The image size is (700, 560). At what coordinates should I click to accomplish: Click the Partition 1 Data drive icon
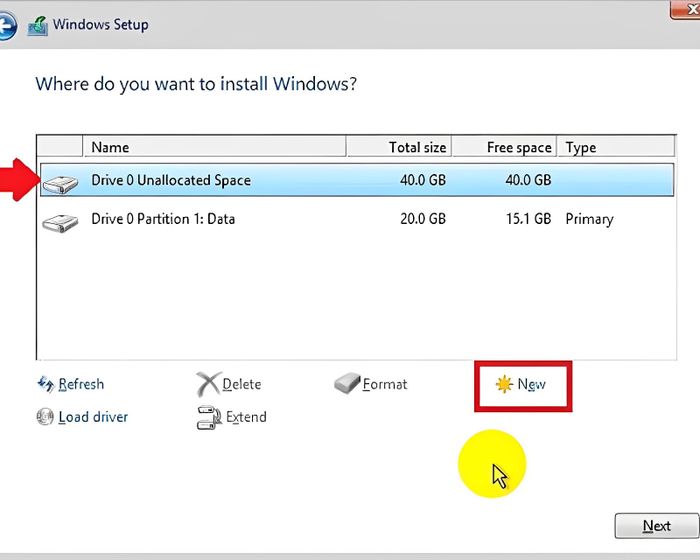coord(60,223)
